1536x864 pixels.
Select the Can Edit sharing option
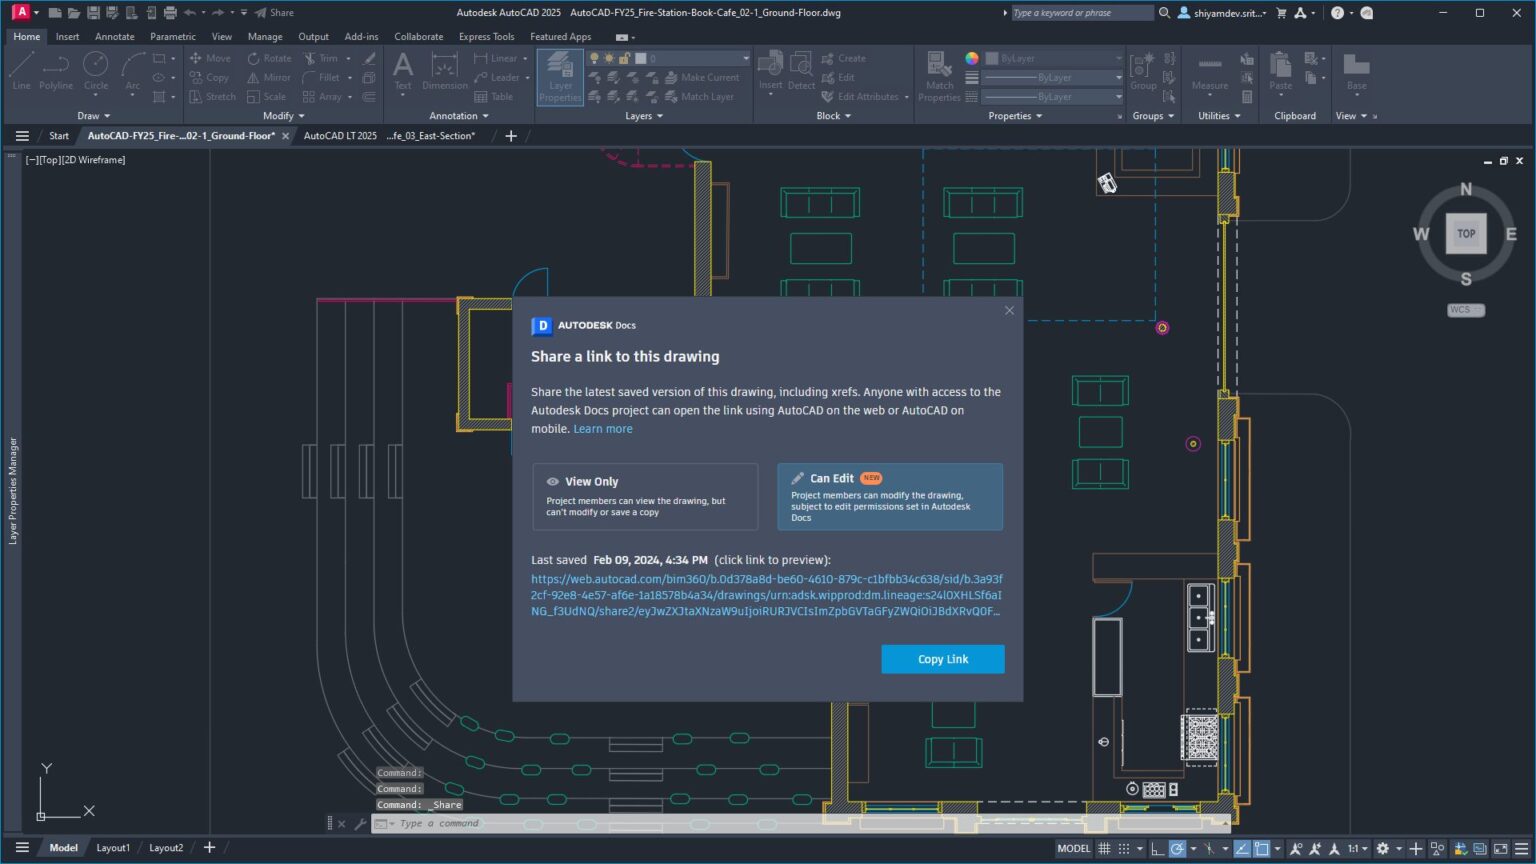889,496
